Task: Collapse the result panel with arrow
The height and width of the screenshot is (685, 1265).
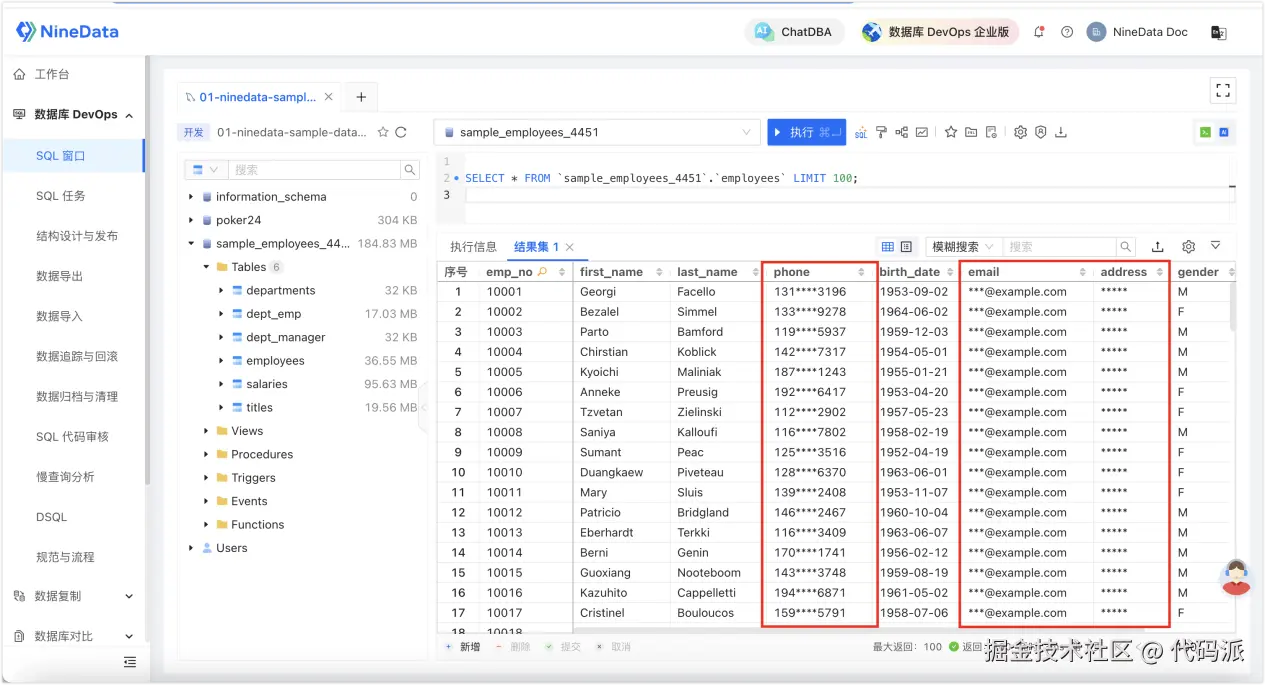Action: (x=1216, y=246)
